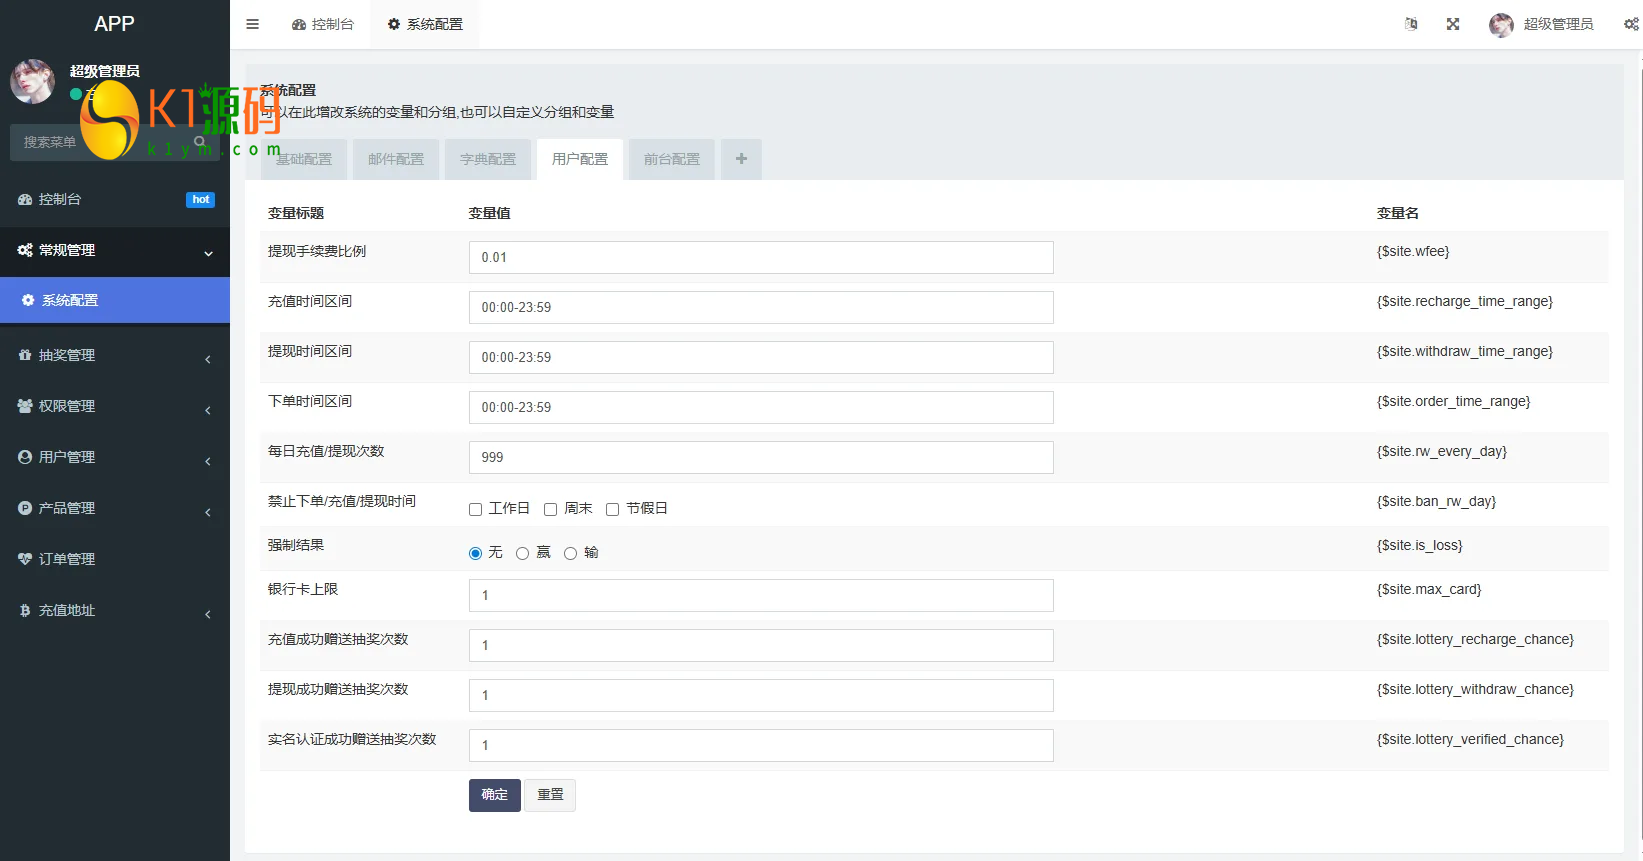Click the 常规管理 cogs icon in sidebar
Screen dimensions: 1643x861
[x=25, y=250]
